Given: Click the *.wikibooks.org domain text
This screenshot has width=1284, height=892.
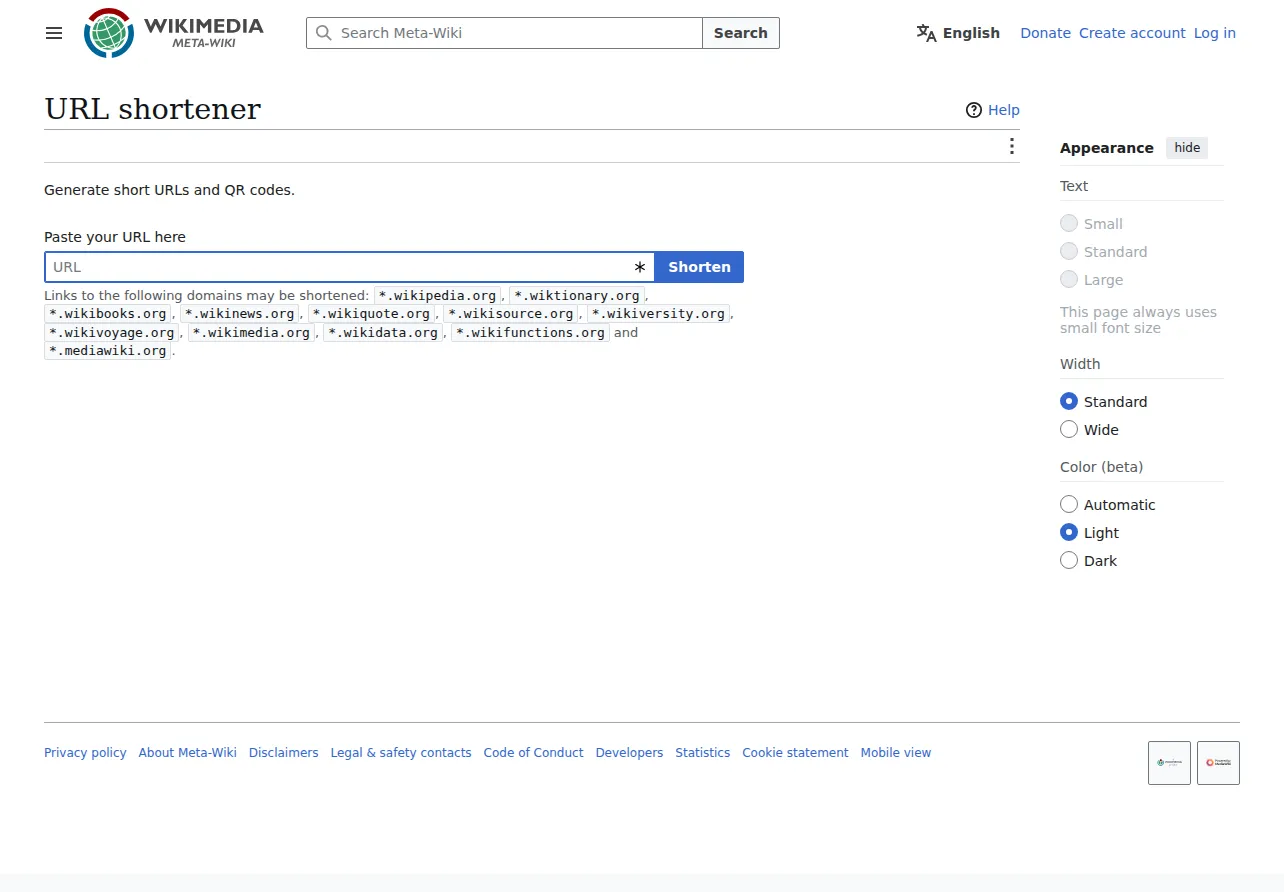Looking at the screenshot, I should coord(108,314).
